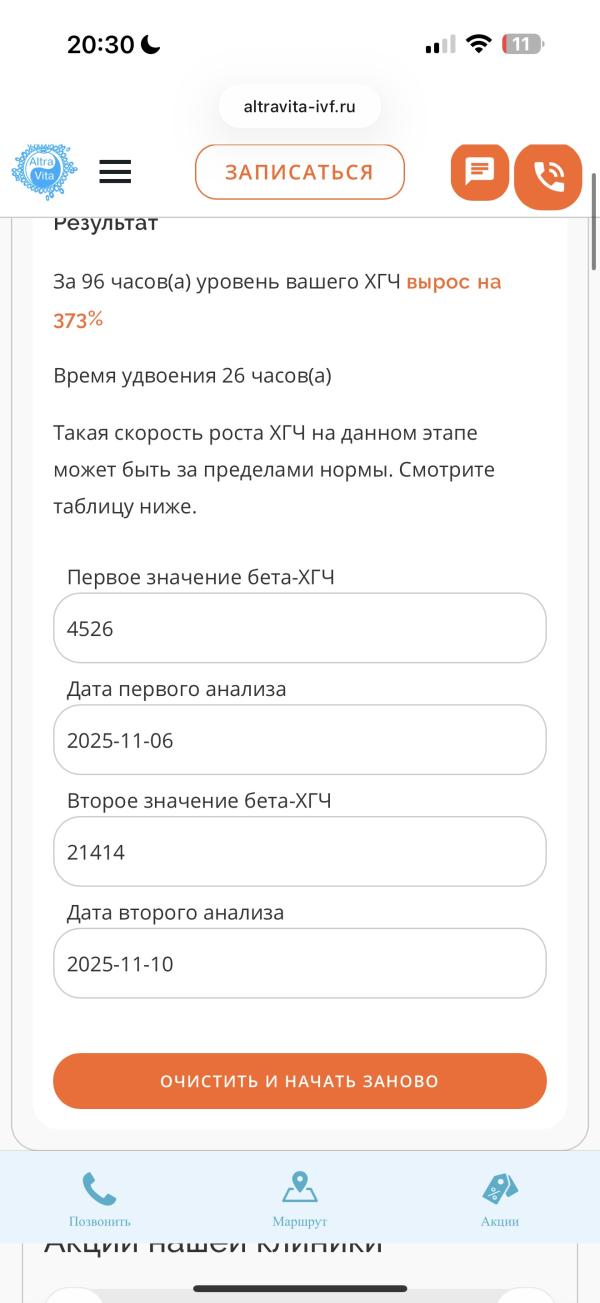Tap the orange phone call icon
The height and width of the screenshot is (1303, 600).
548,177
